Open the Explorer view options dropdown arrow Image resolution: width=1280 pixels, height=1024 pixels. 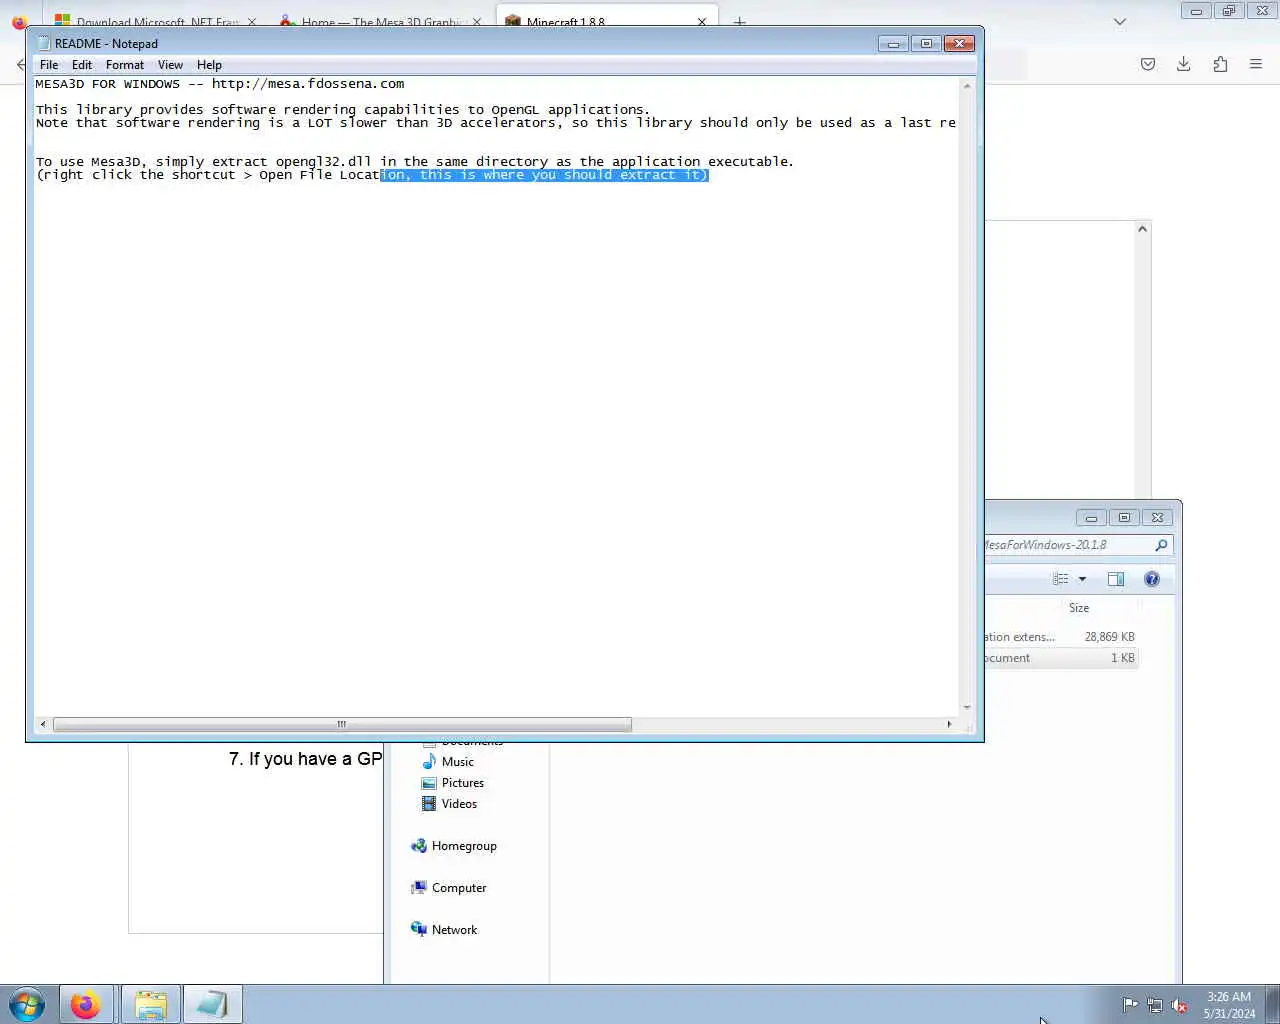pos(1082,579)
